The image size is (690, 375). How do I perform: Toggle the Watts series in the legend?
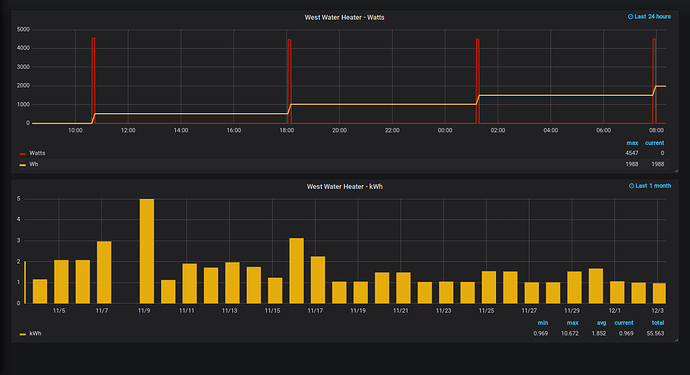37,153
